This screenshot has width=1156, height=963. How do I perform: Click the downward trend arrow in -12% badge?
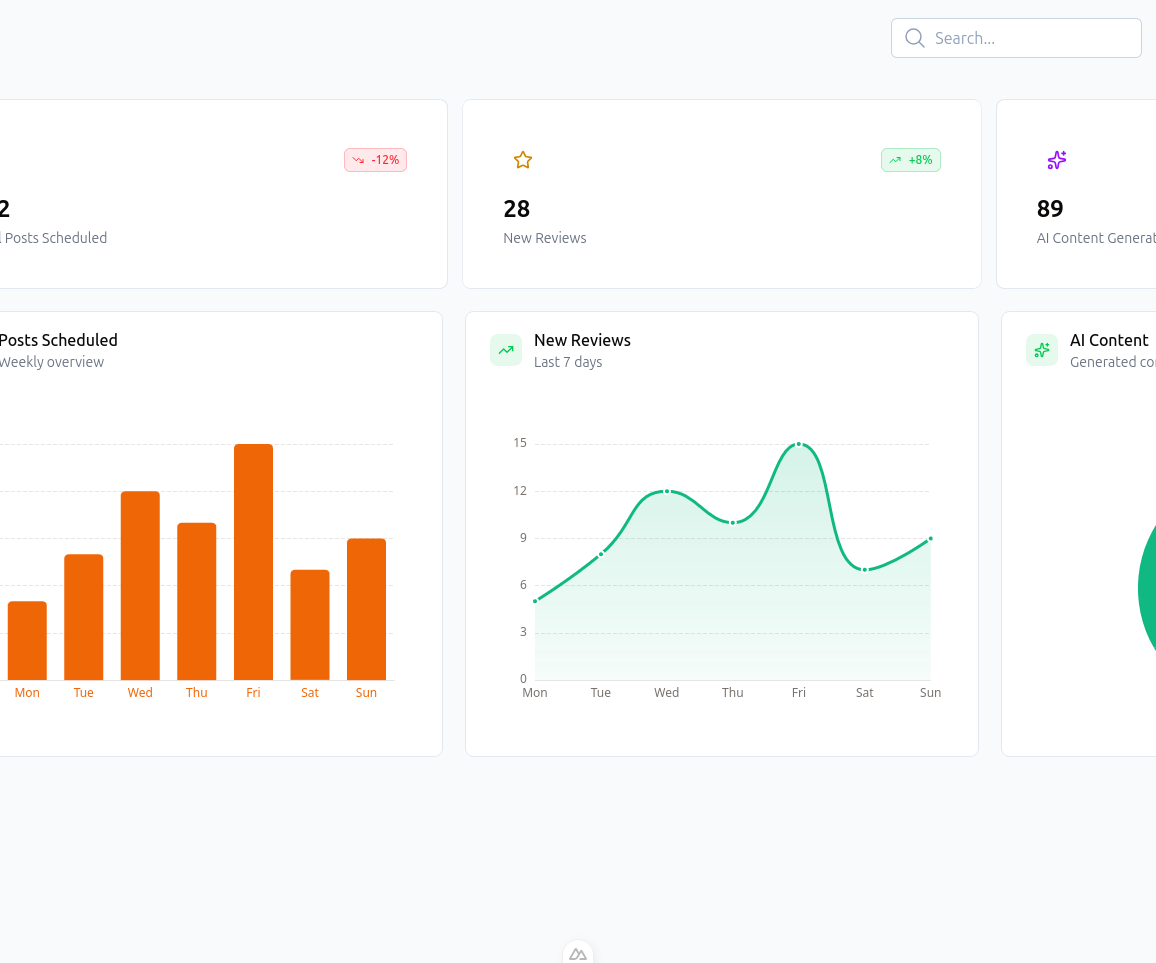pyautogui.click(x=358, y=160)
